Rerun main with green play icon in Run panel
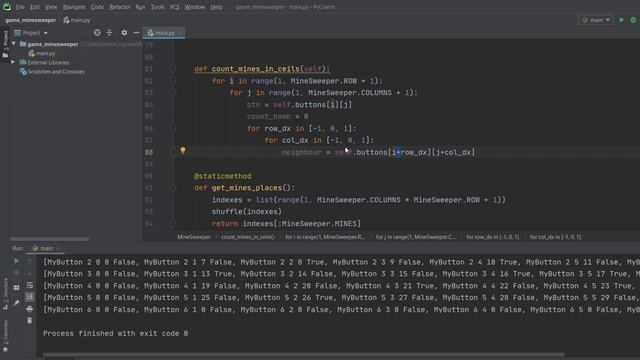The image size is (640, 360). coord(16,261)
